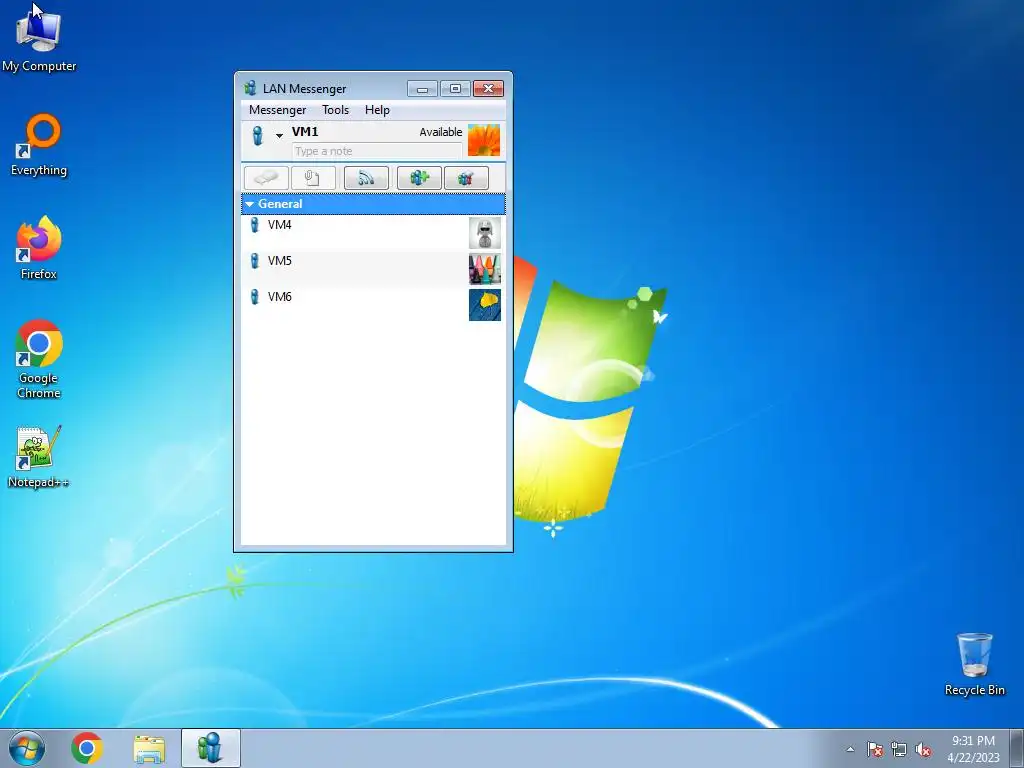Viewport: 1024px width, 768px height.
Task: Open My Computer desktop icon
Action: click(39, 40)
